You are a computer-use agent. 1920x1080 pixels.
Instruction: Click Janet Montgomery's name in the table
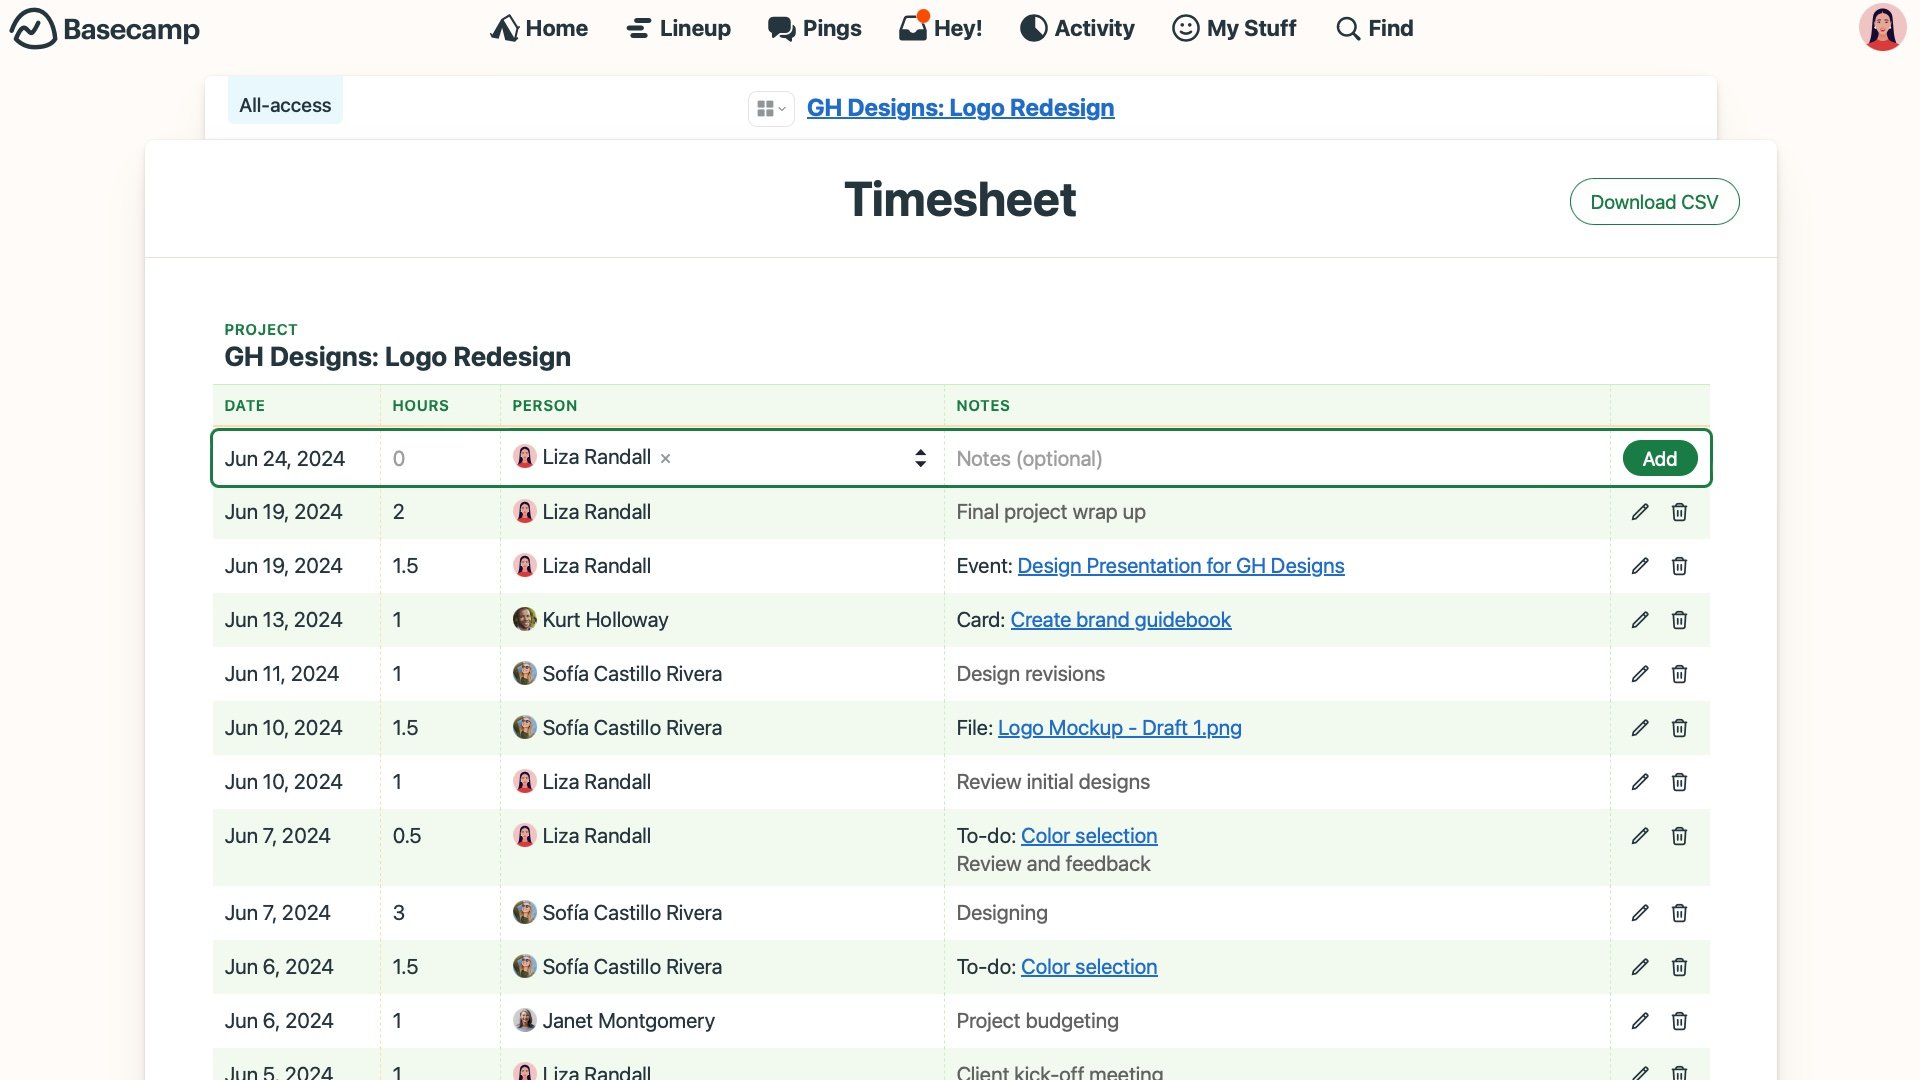[628, 1021]
